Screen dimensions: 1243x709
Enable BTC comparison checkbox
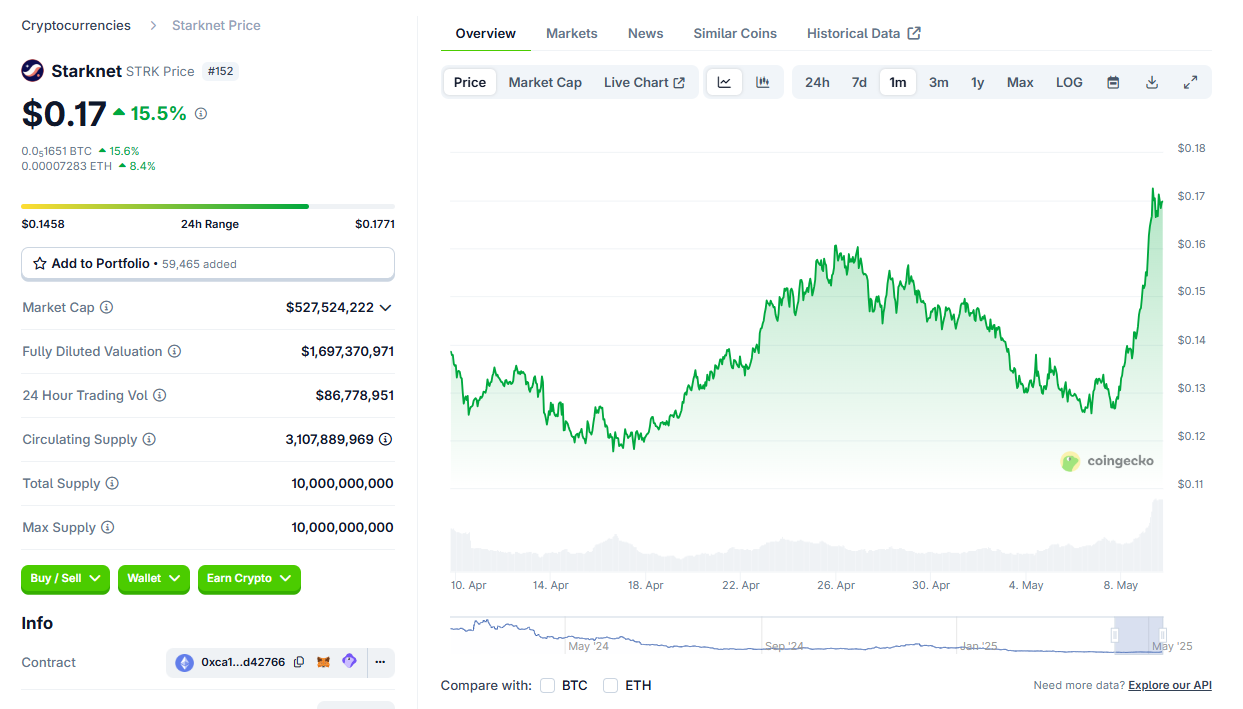[547, 685]
